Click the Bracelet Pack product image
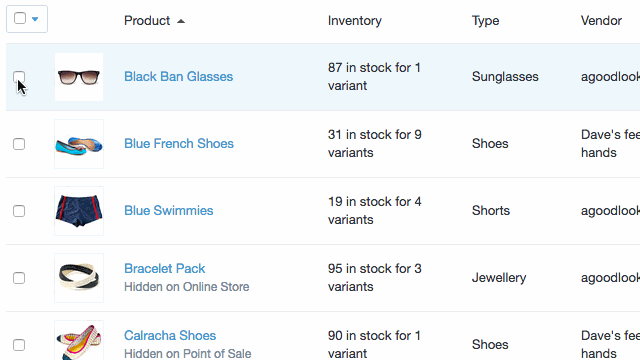The image size is (640, 360). (x=79, y=278)
